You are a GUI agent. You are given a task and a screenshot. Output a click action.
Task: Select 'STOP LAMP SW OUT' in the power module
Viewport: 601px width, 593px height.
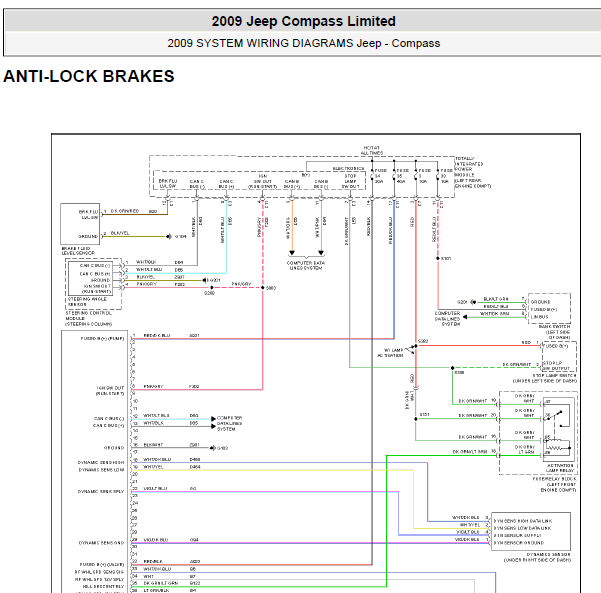(x=350, y=181)
